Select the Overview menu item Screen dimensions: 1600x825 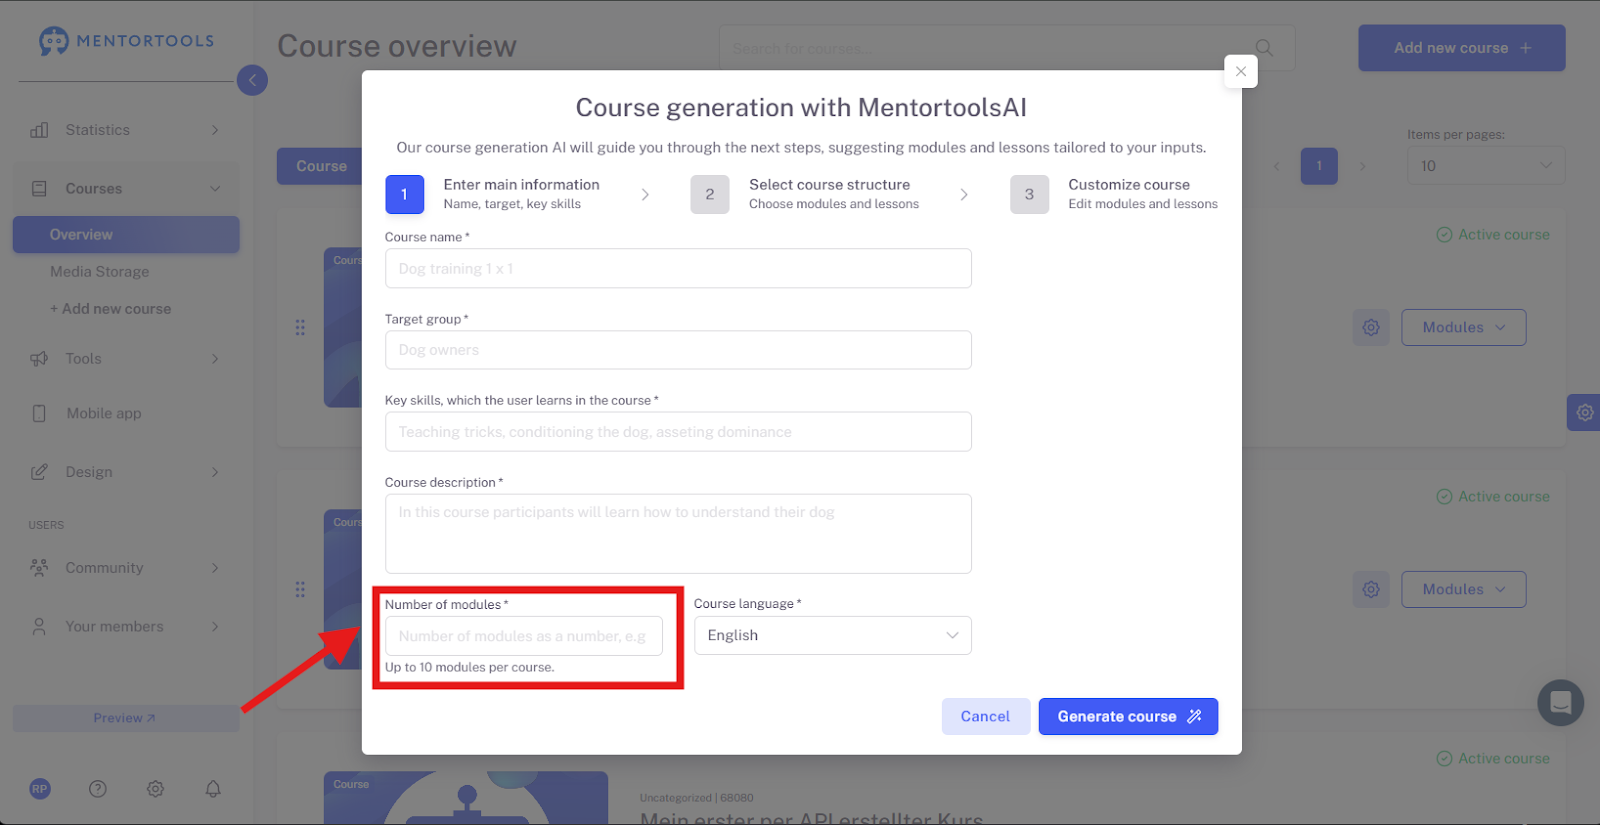[x=126, y=235]
